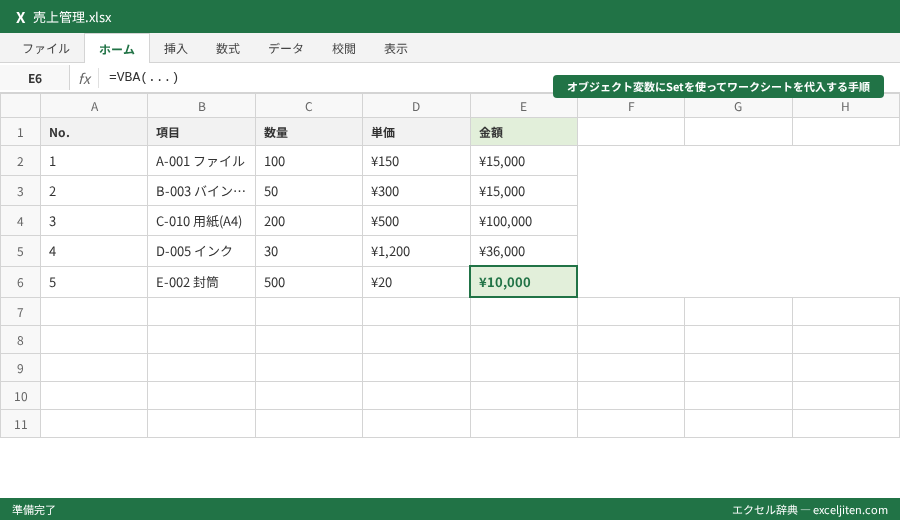
Task: Click the select-all corner of the grid
Action: tap(20, 106)
